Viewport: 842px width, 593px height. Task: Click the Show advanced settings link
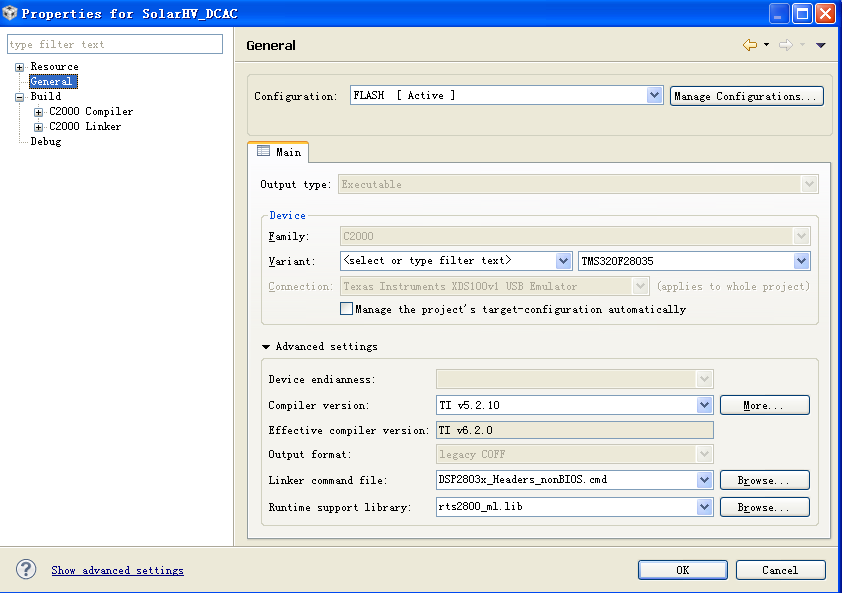click(x=117, y=570)
